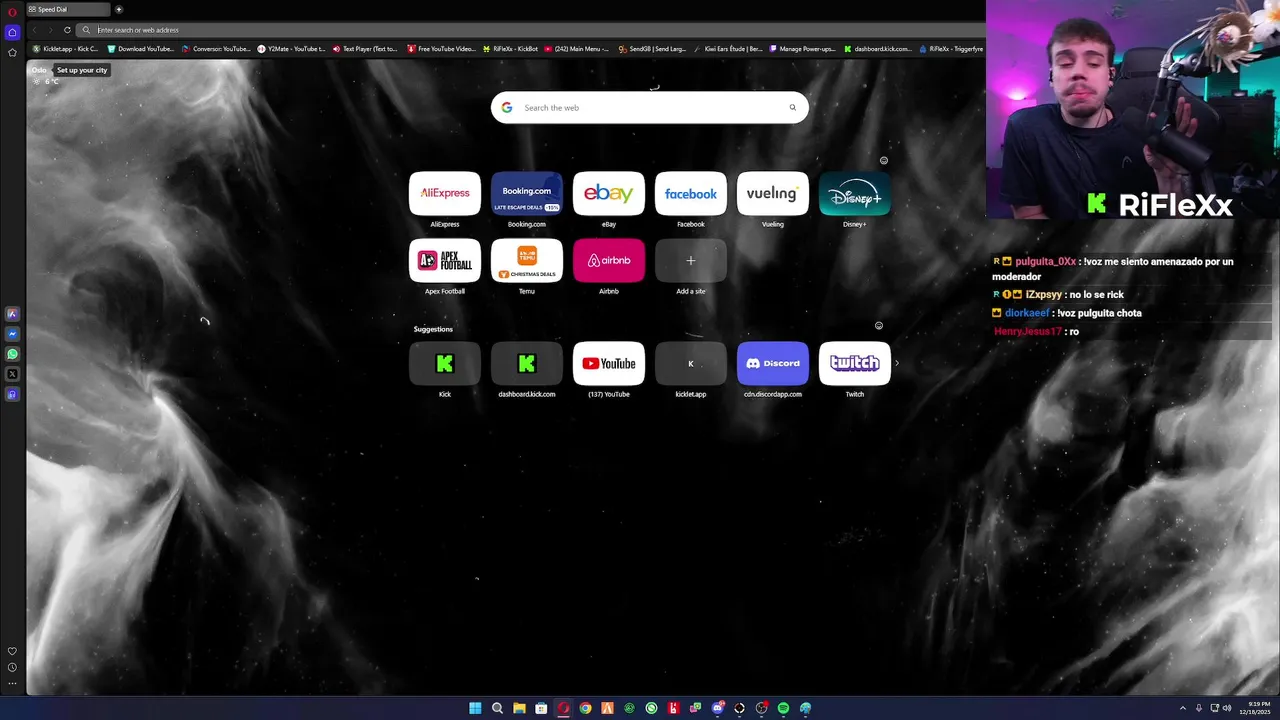
Task: Open the sidebar bookmarks star icon
Action: click(12, 52)
